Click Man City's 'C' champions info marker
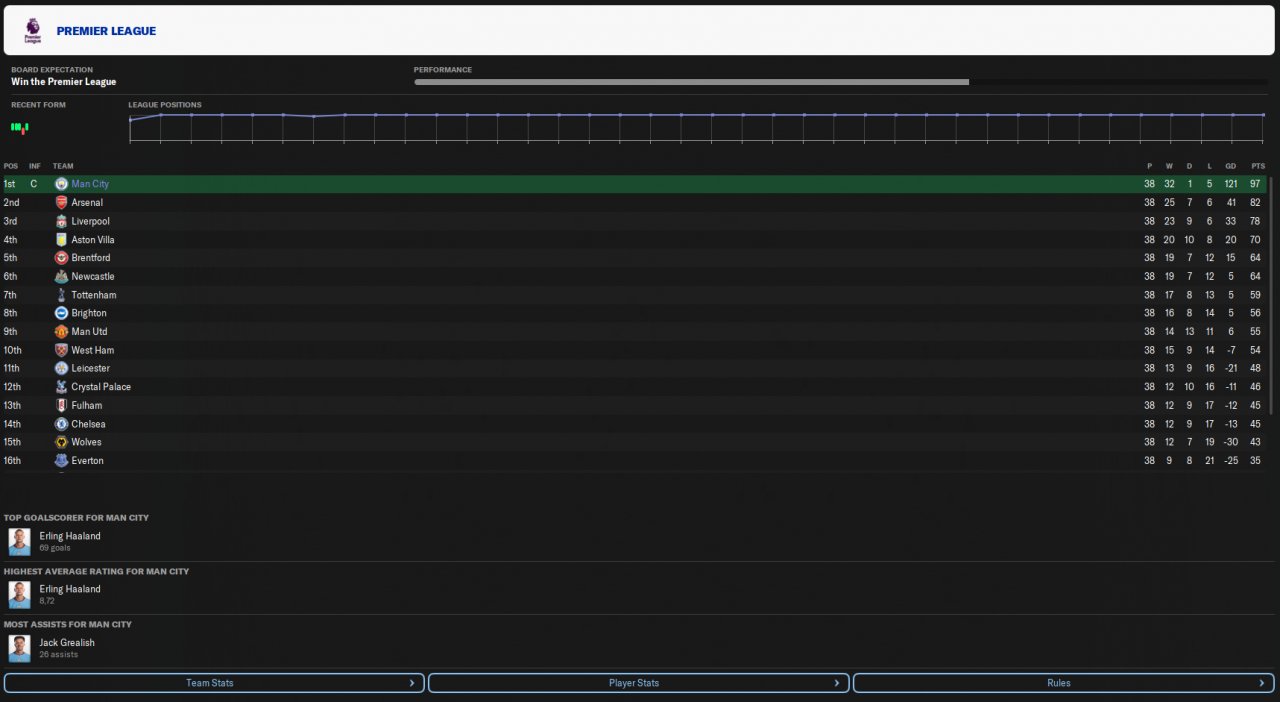 coord(33,184)
